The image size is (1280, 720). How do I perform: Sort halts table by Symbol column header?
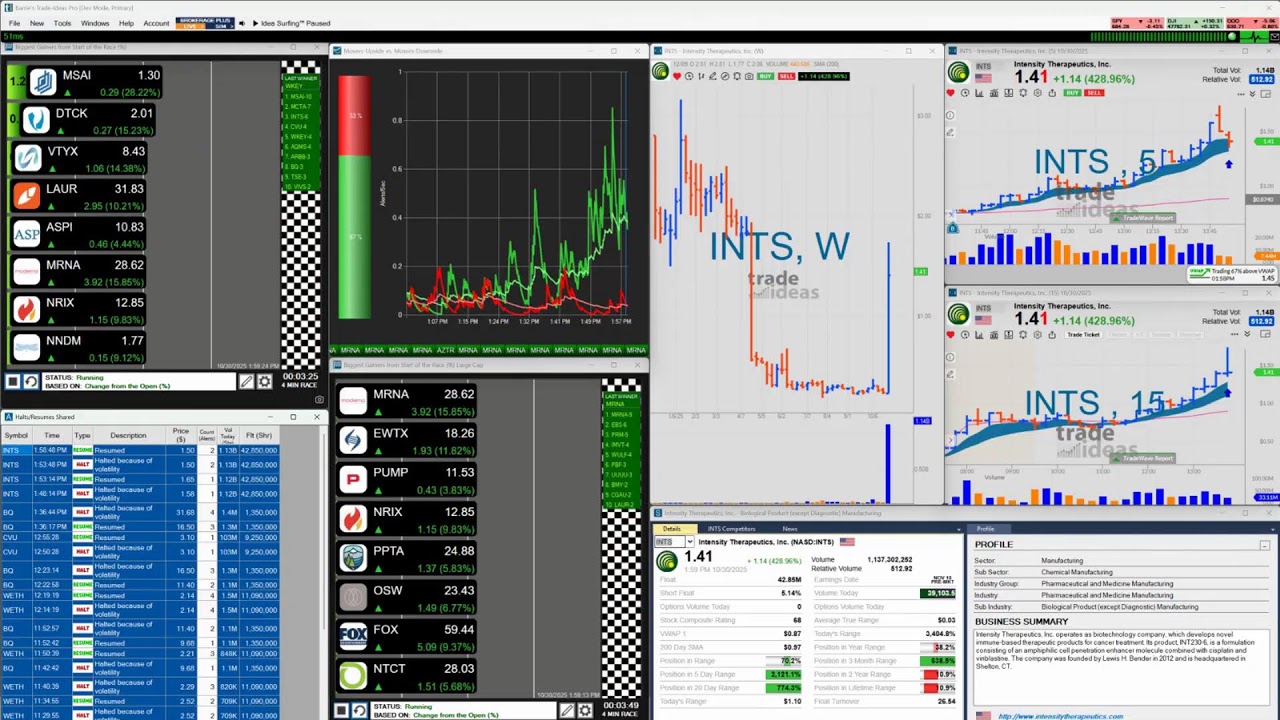[x=16, y=435]
